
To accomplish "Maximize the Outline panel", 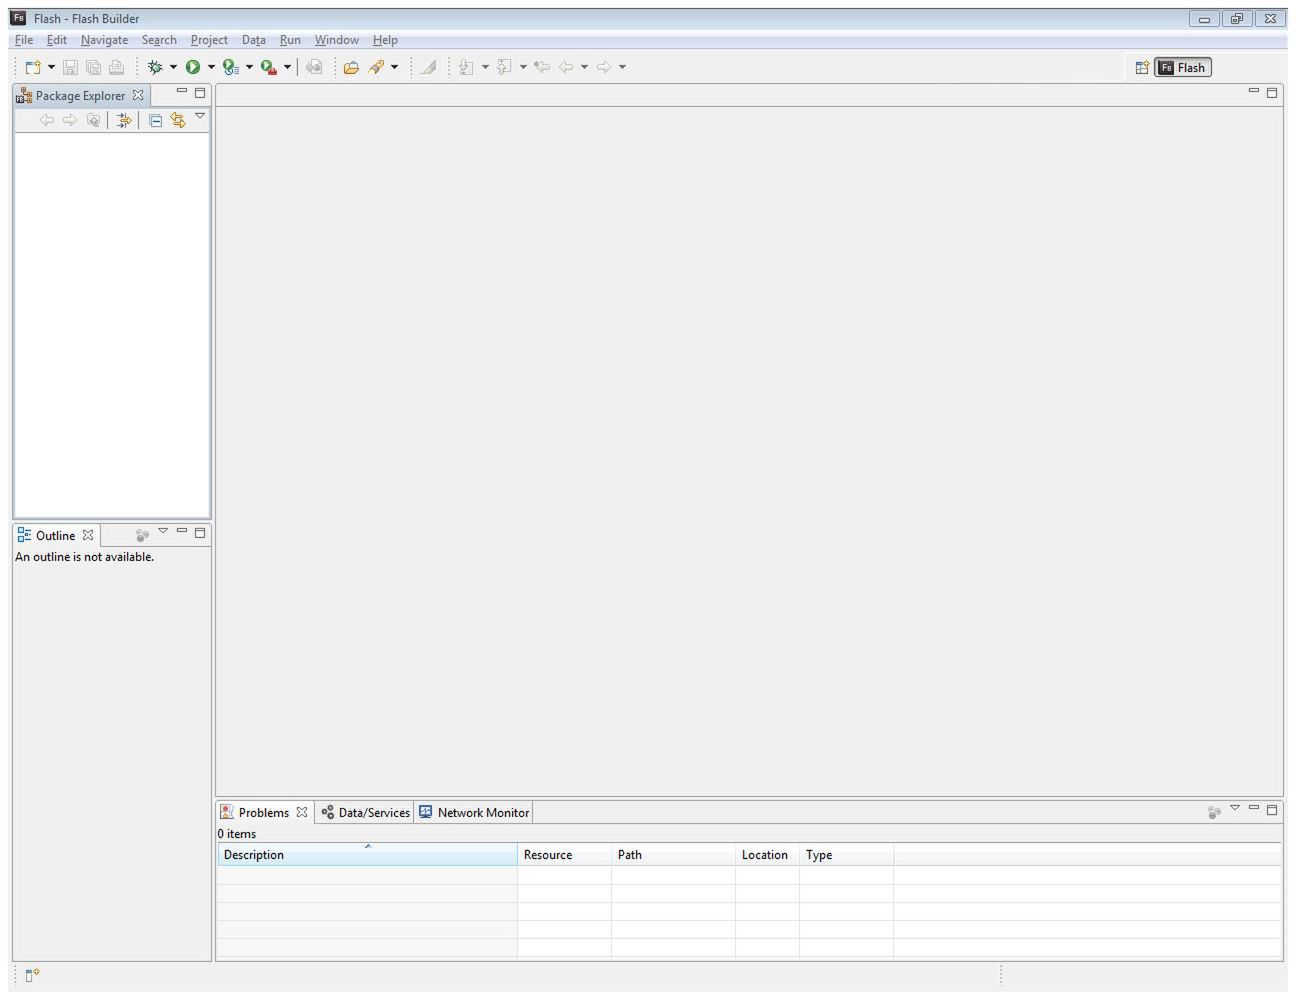I will pos(200,533).
